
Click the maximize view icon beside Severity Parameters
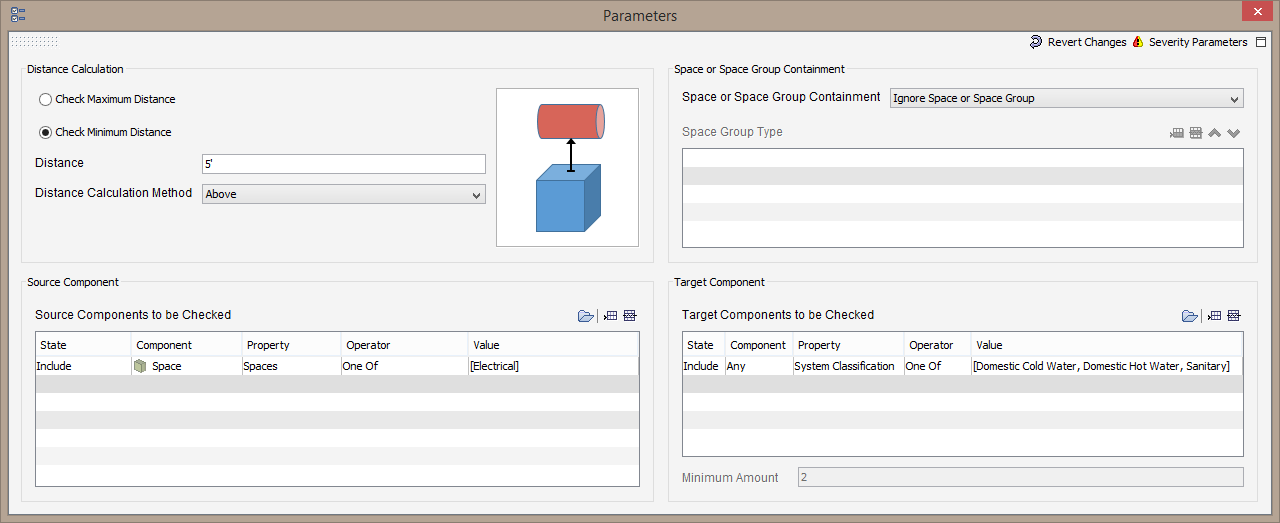click(x=1261, y=42)
